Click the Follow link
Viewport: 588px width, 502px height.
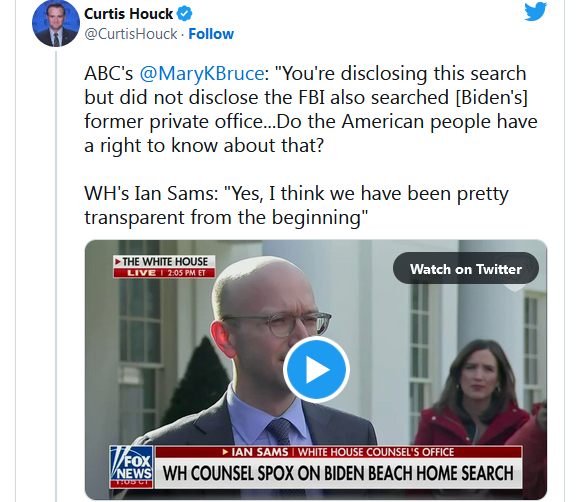click(211, 34)
